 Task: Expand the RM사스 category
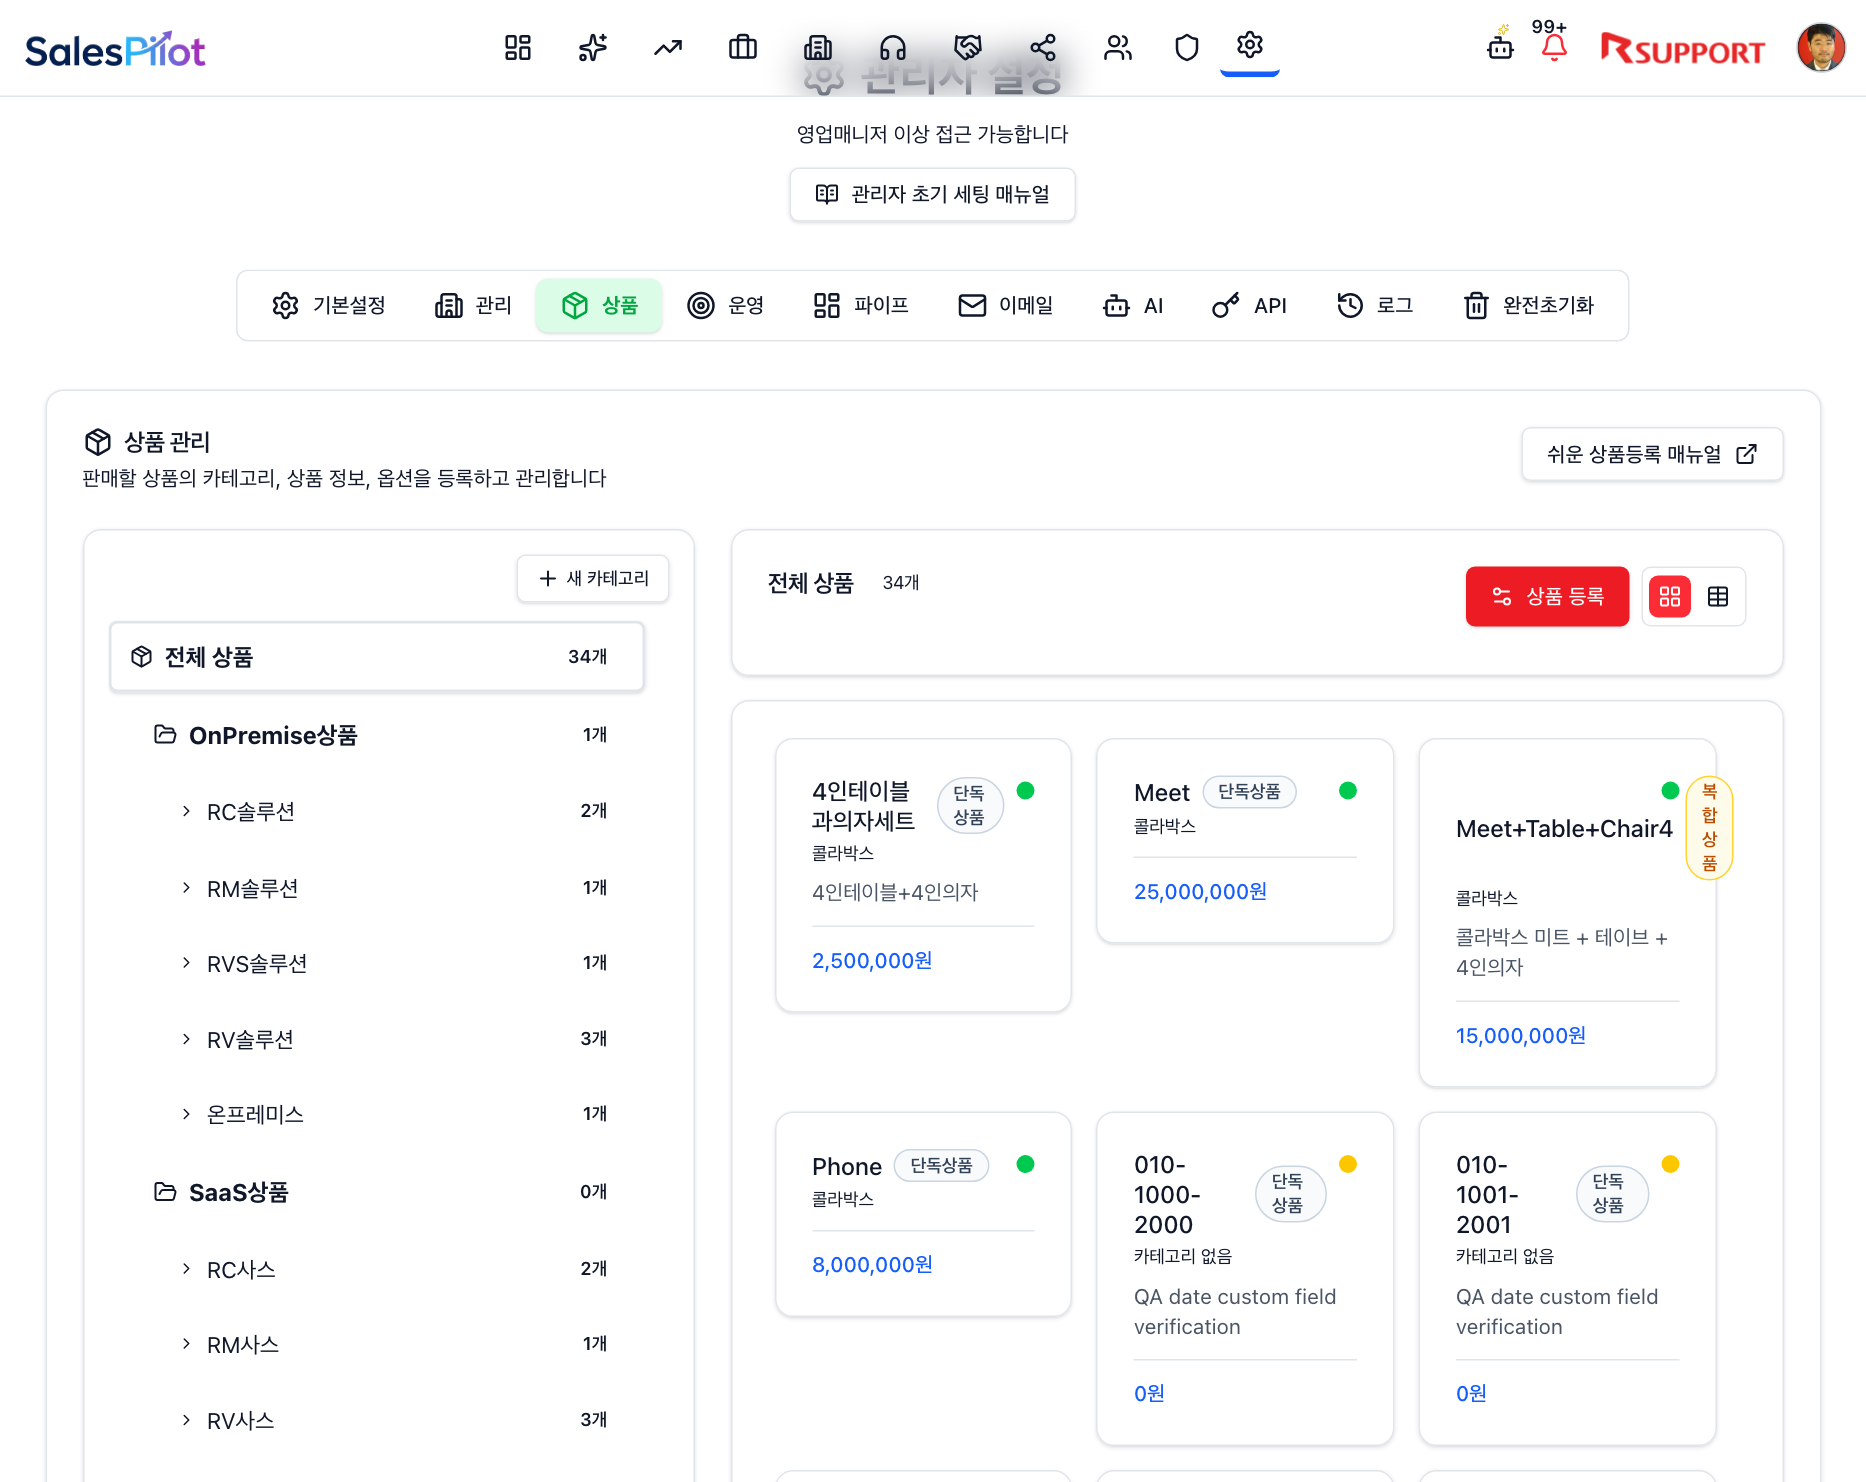pos(186,1344)
